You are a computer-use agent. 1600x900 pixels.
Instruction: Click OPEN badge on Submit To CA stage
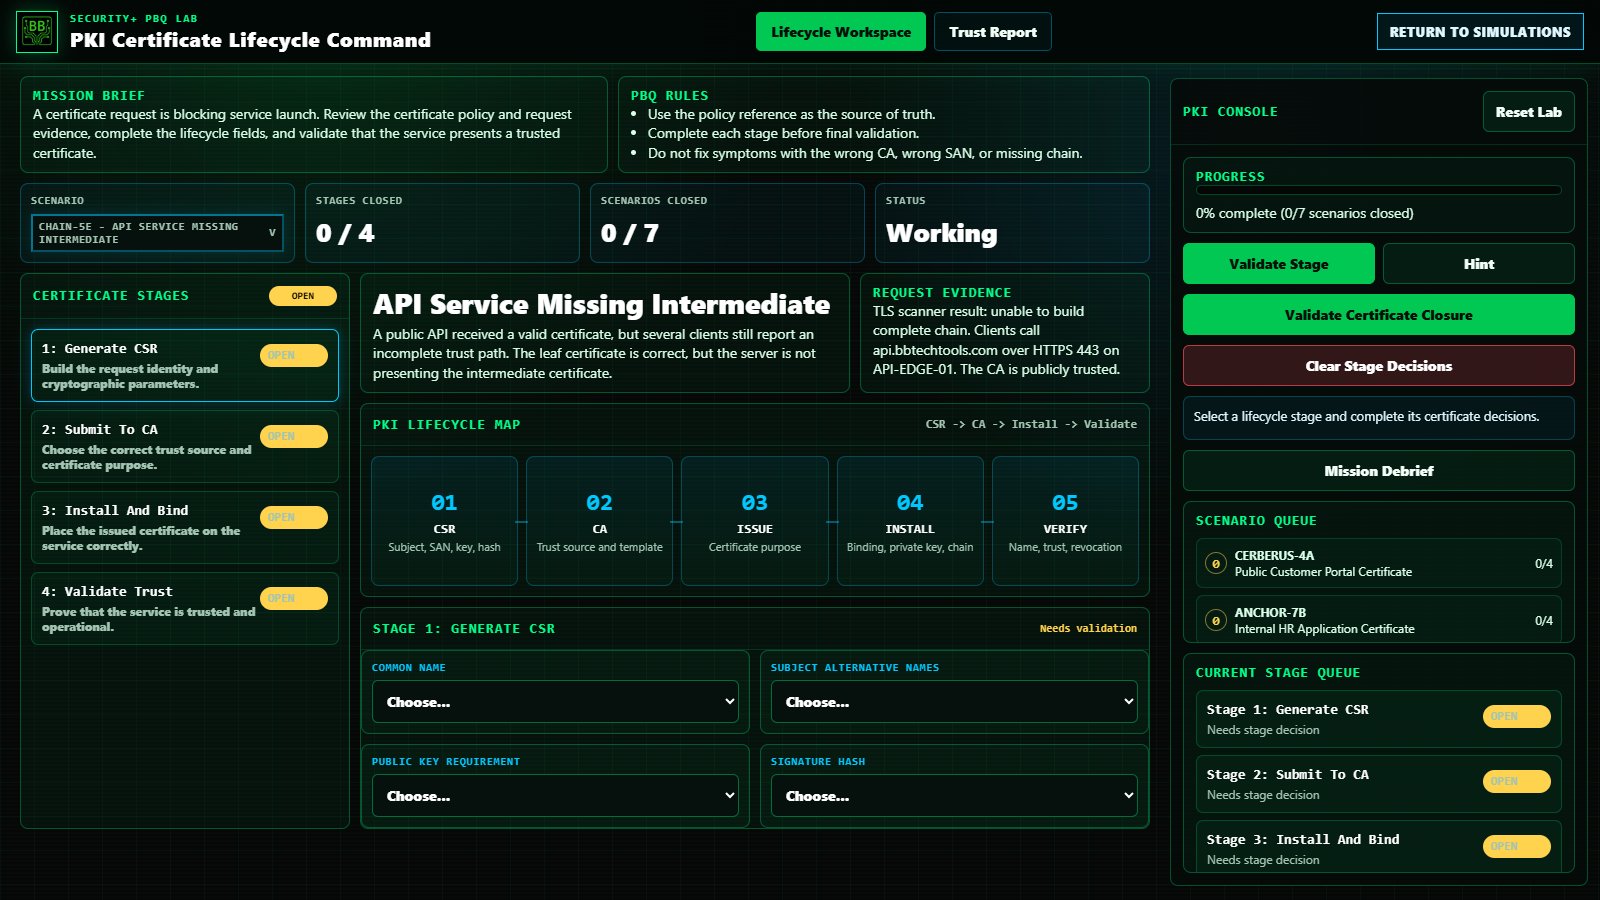click(x=294, y=437)
